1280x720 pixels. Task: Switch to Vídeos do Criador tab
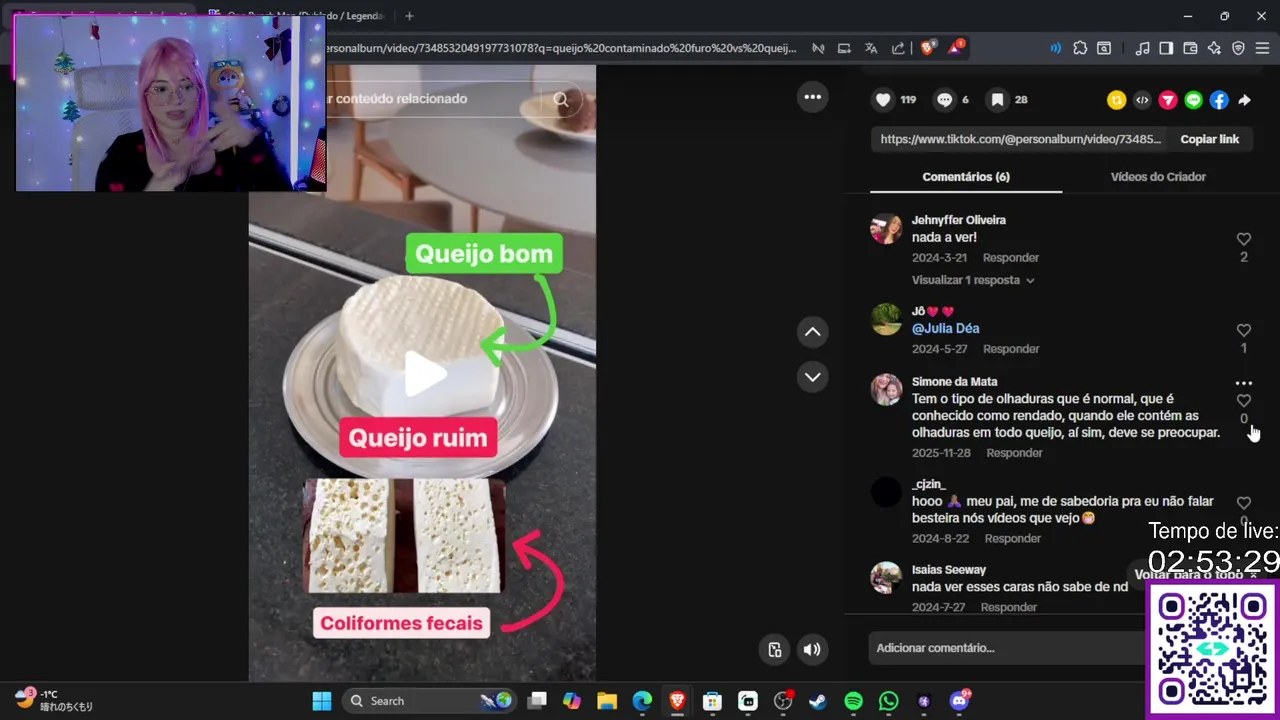coord(1158,177)
